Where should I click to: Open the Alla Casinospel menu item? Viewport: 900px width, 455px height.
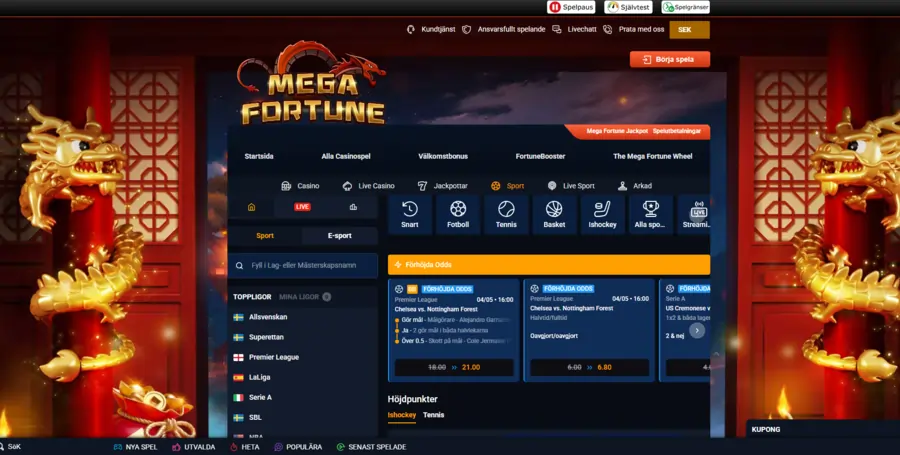tap(346, 156)
